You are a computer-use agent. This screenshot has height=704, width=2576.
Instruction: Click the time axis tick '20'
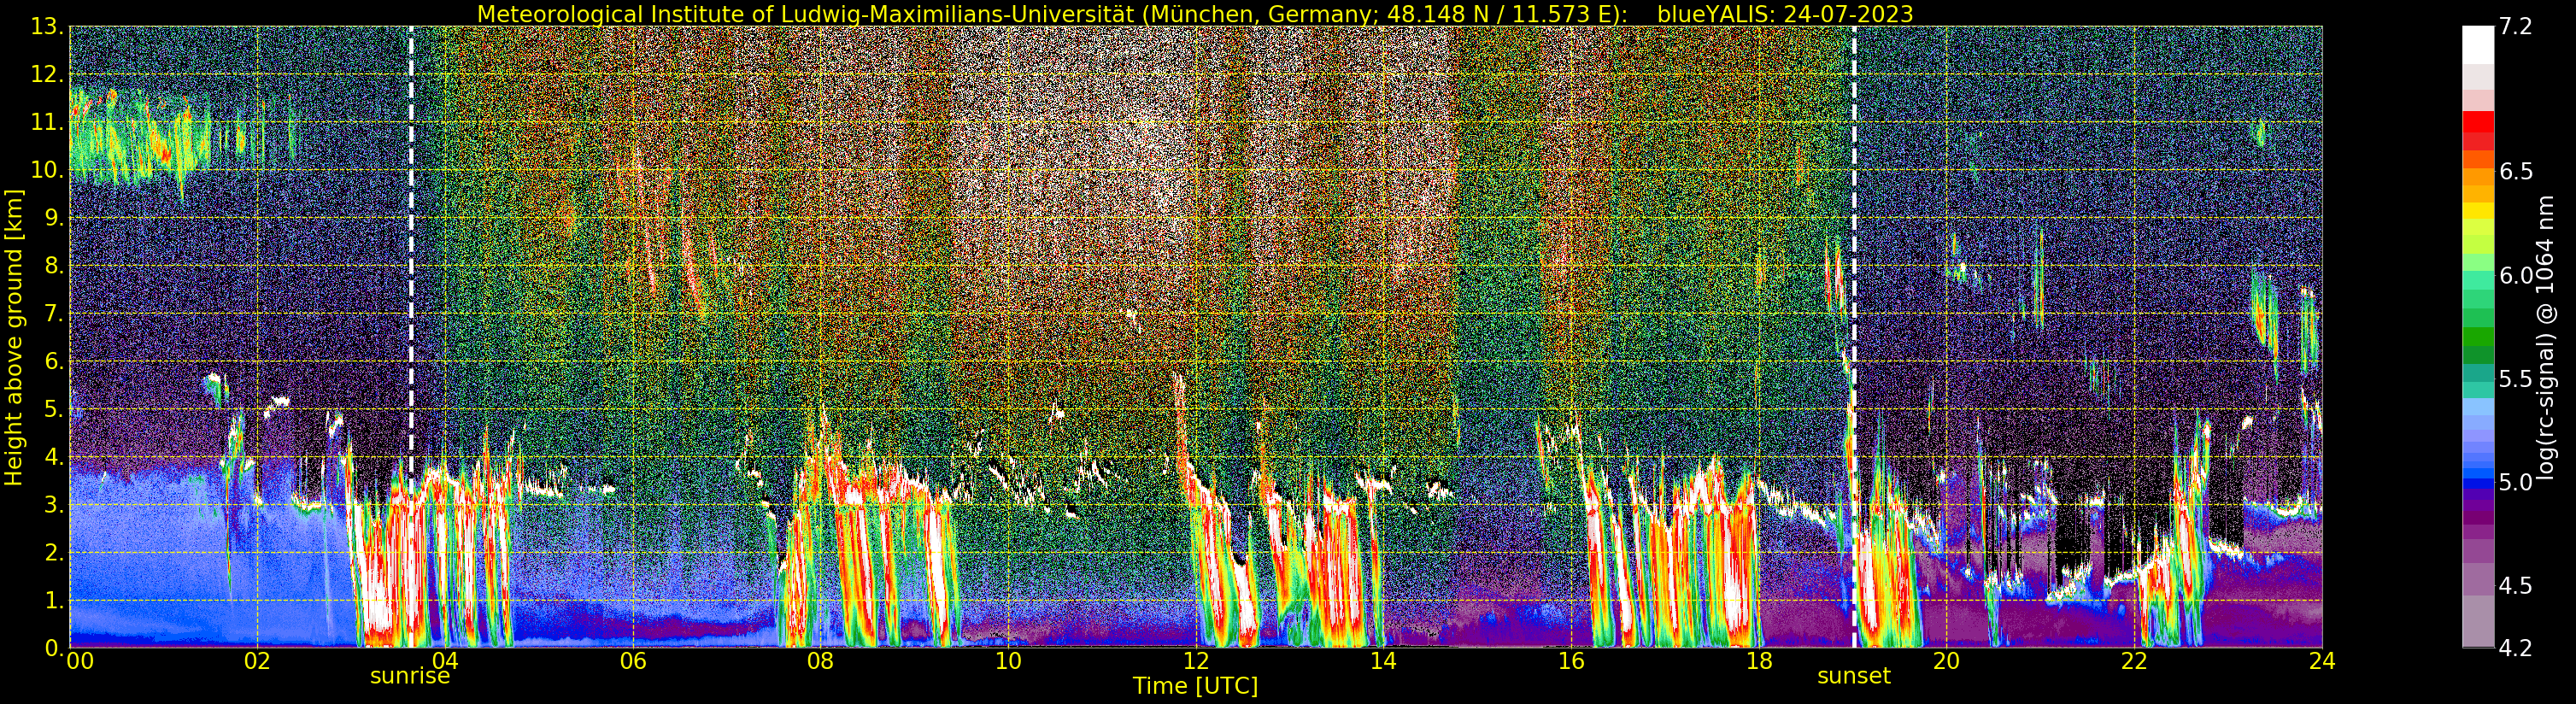tap(1946, 661)
